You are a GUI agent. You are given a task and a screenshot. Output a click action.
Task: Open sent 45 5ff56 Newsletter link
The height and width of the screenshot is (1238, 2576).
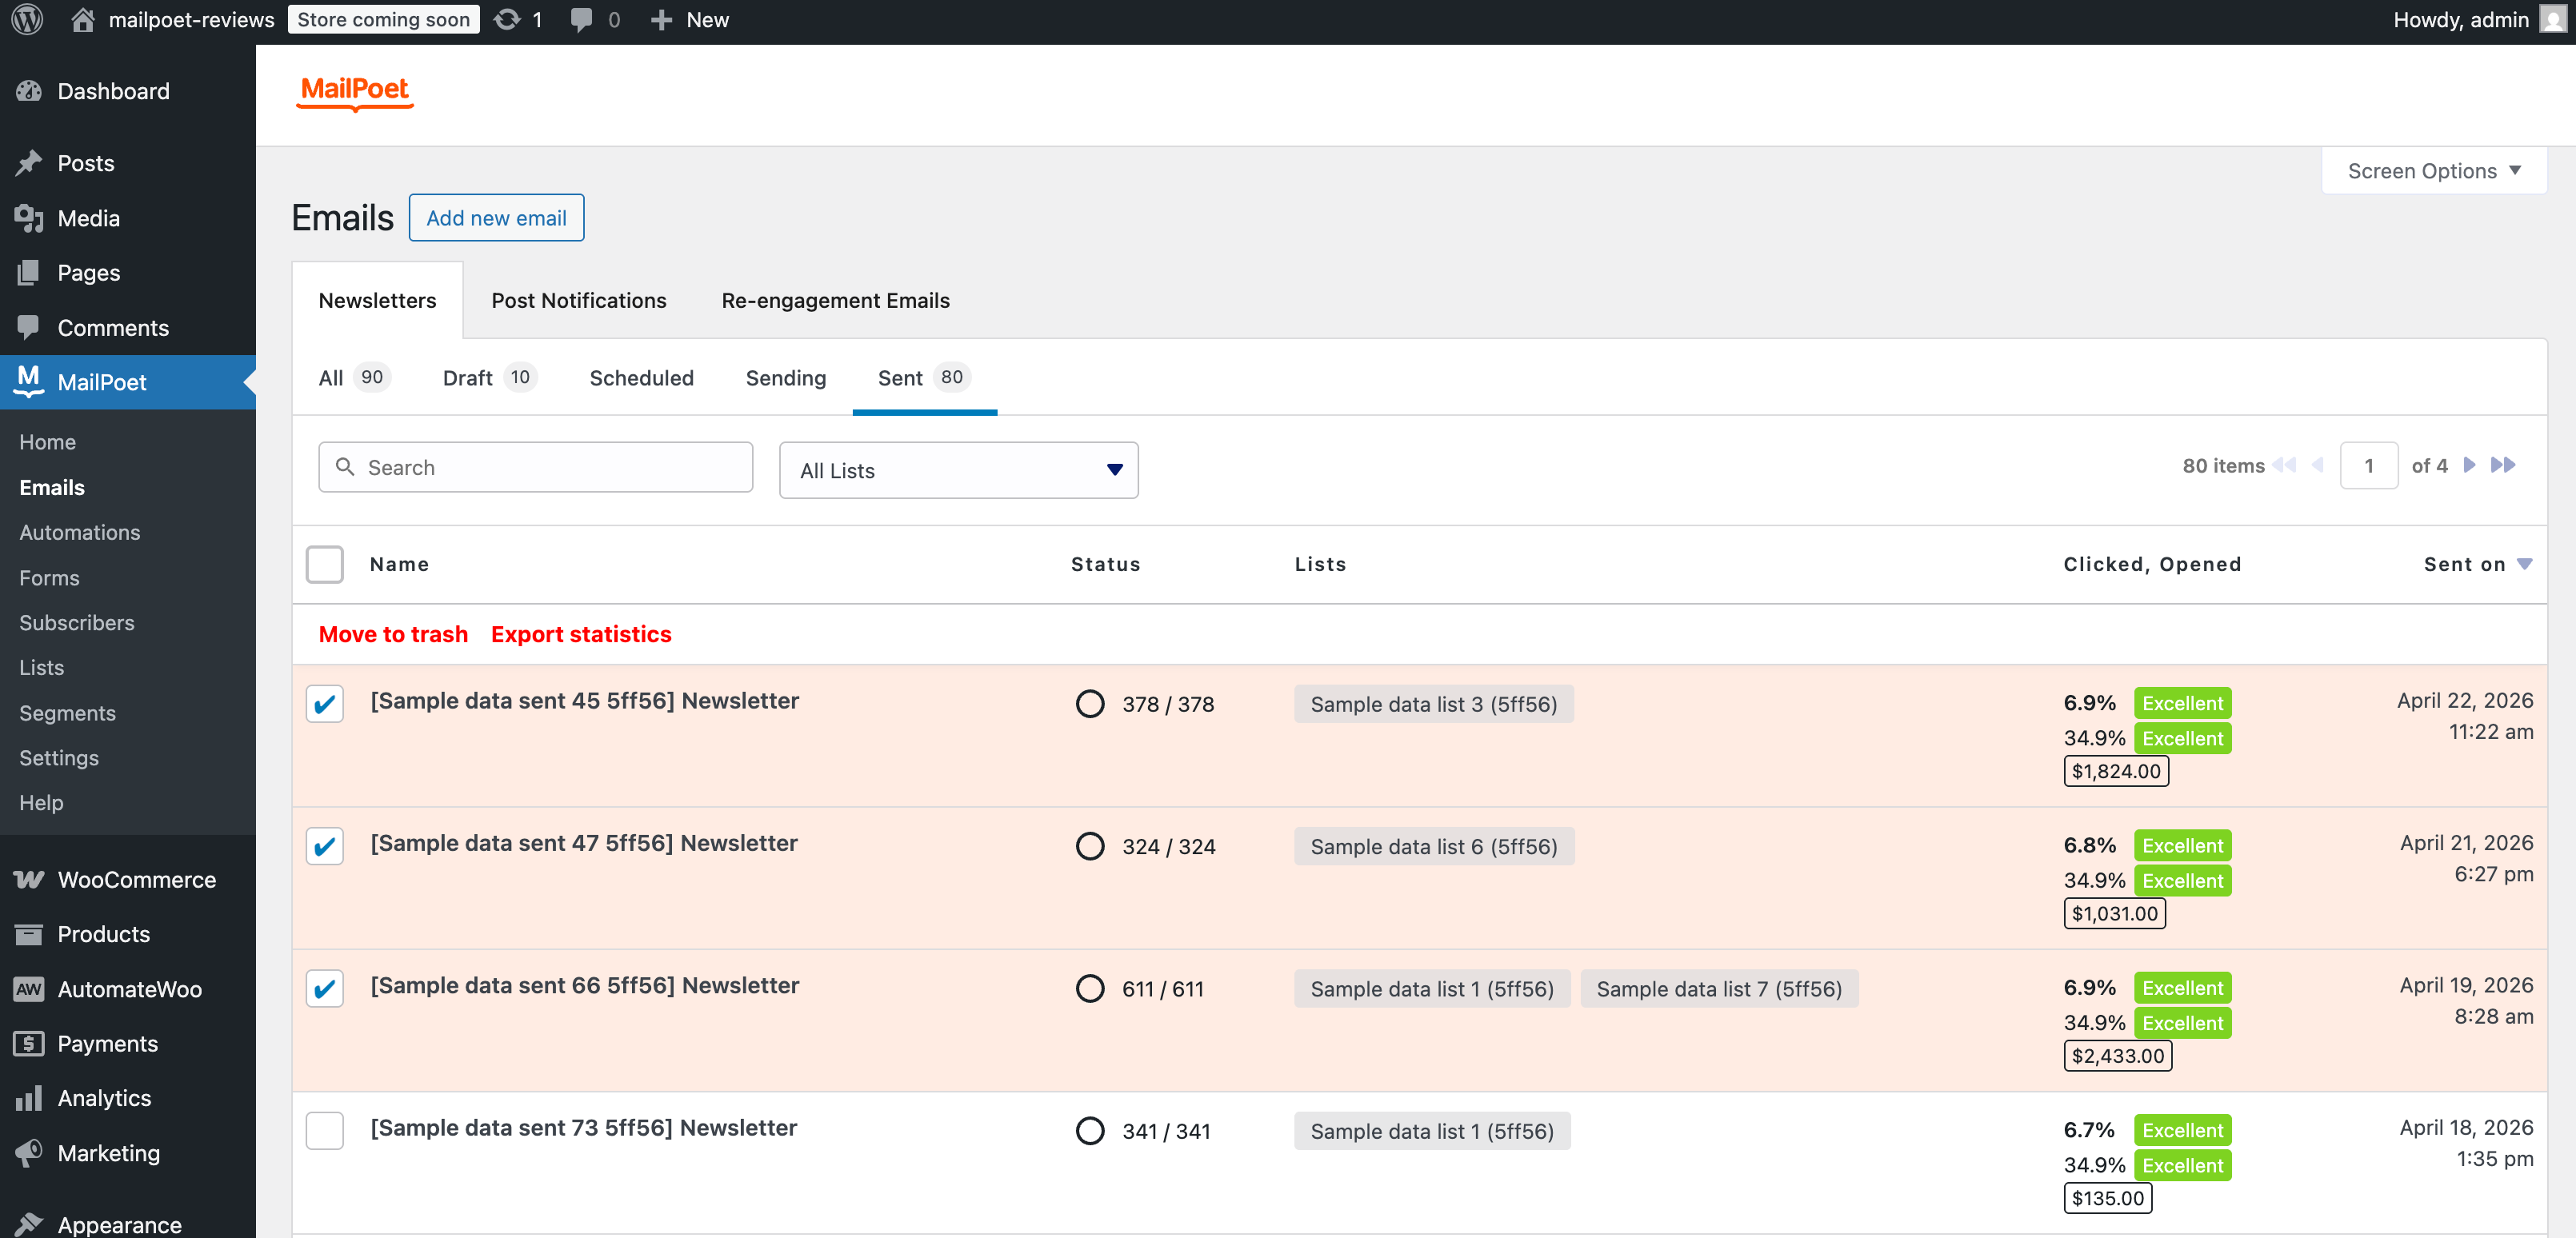(x=584, y=700)
